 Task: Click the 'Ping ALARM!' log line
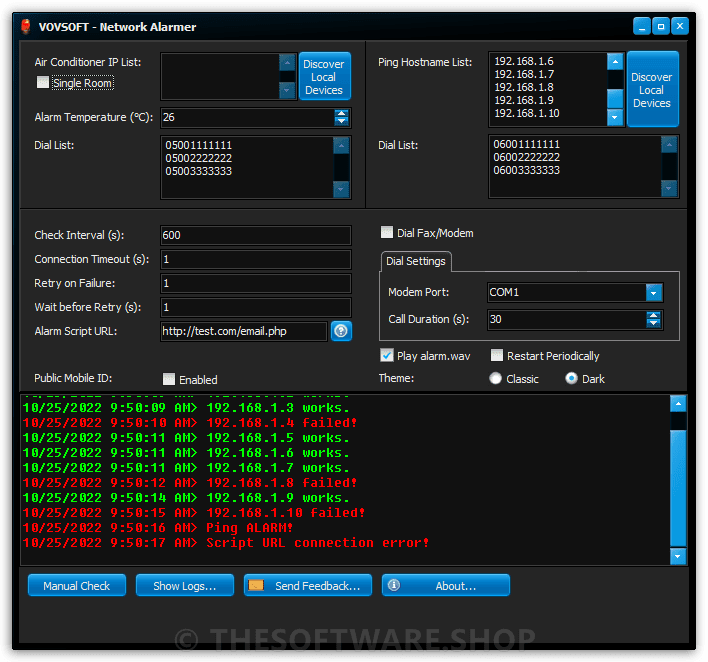tap(158, 527)
